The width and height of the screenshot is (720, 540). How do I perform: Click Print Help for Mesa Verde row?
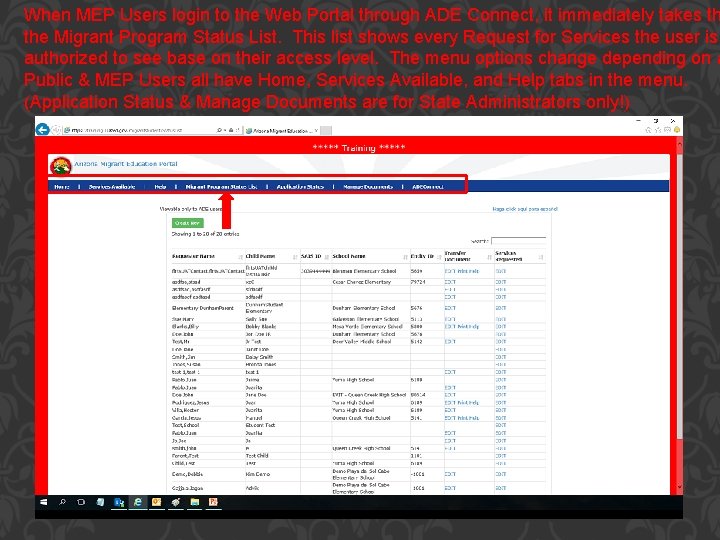tap(468, 326)
